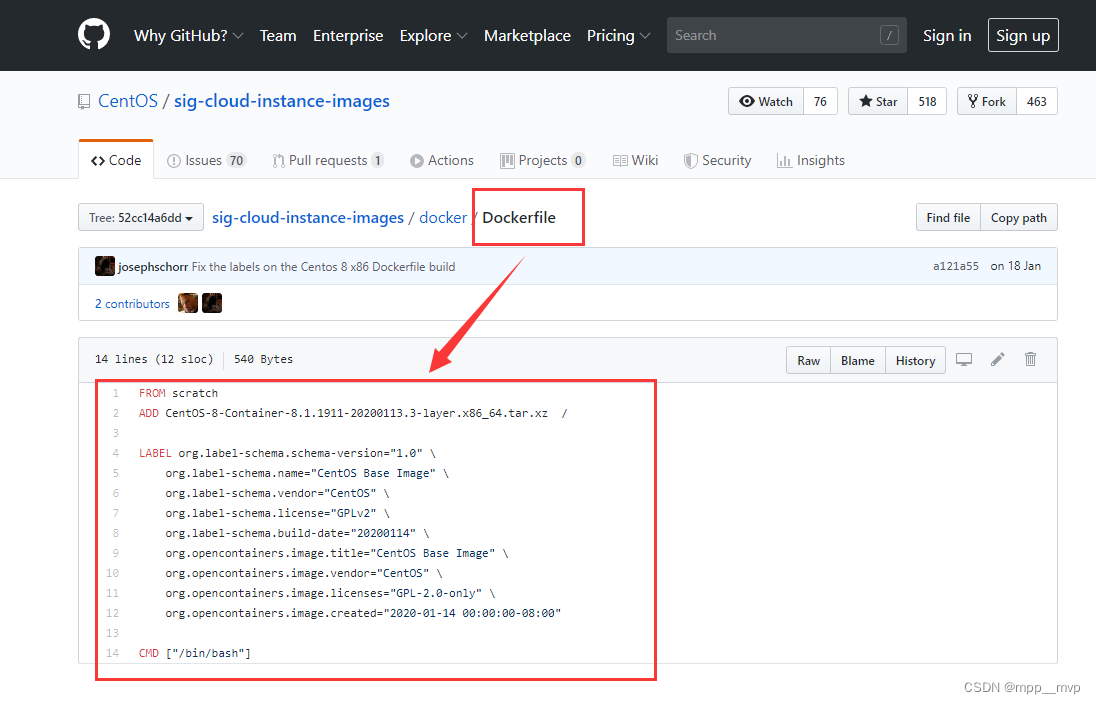
Task: Expand the Explore dropdown menu
Action: (x=433, y=36)
